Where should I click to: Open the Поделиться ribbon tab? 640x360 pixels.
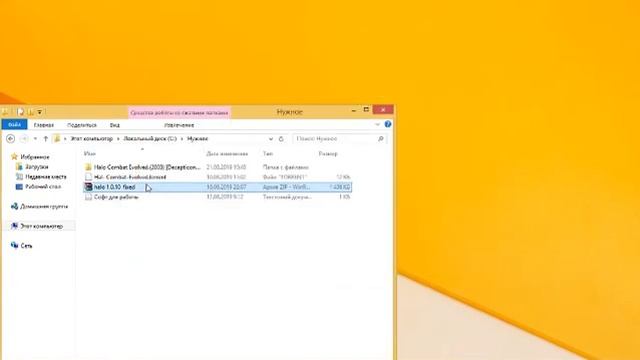pyautogui.click(x=82, y=125)
